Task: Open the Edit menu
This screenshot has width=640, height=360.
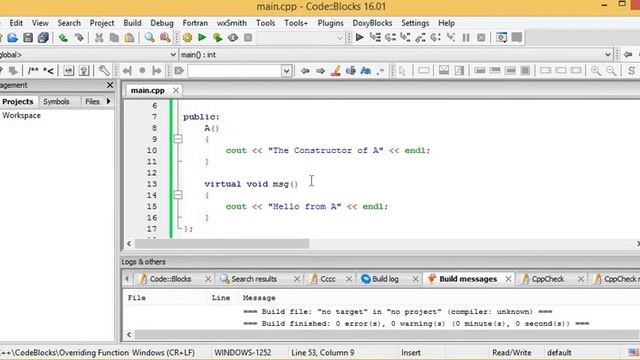Action: click(x=16, y=23)
